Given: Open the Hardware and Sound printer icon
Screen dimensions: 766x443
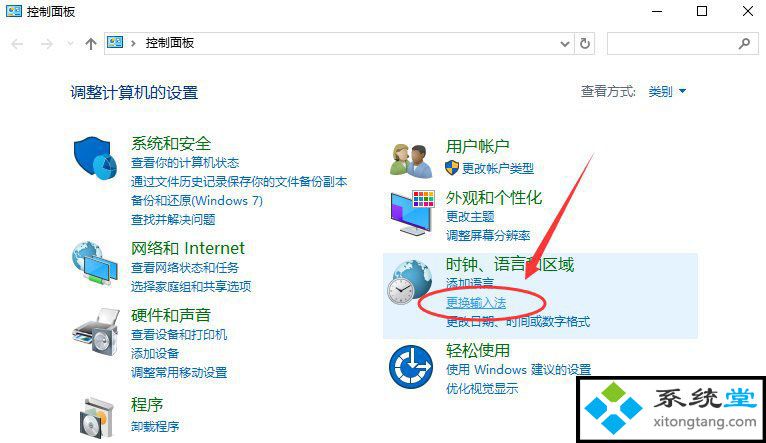Looking at the screenshot, I should 96,332.
